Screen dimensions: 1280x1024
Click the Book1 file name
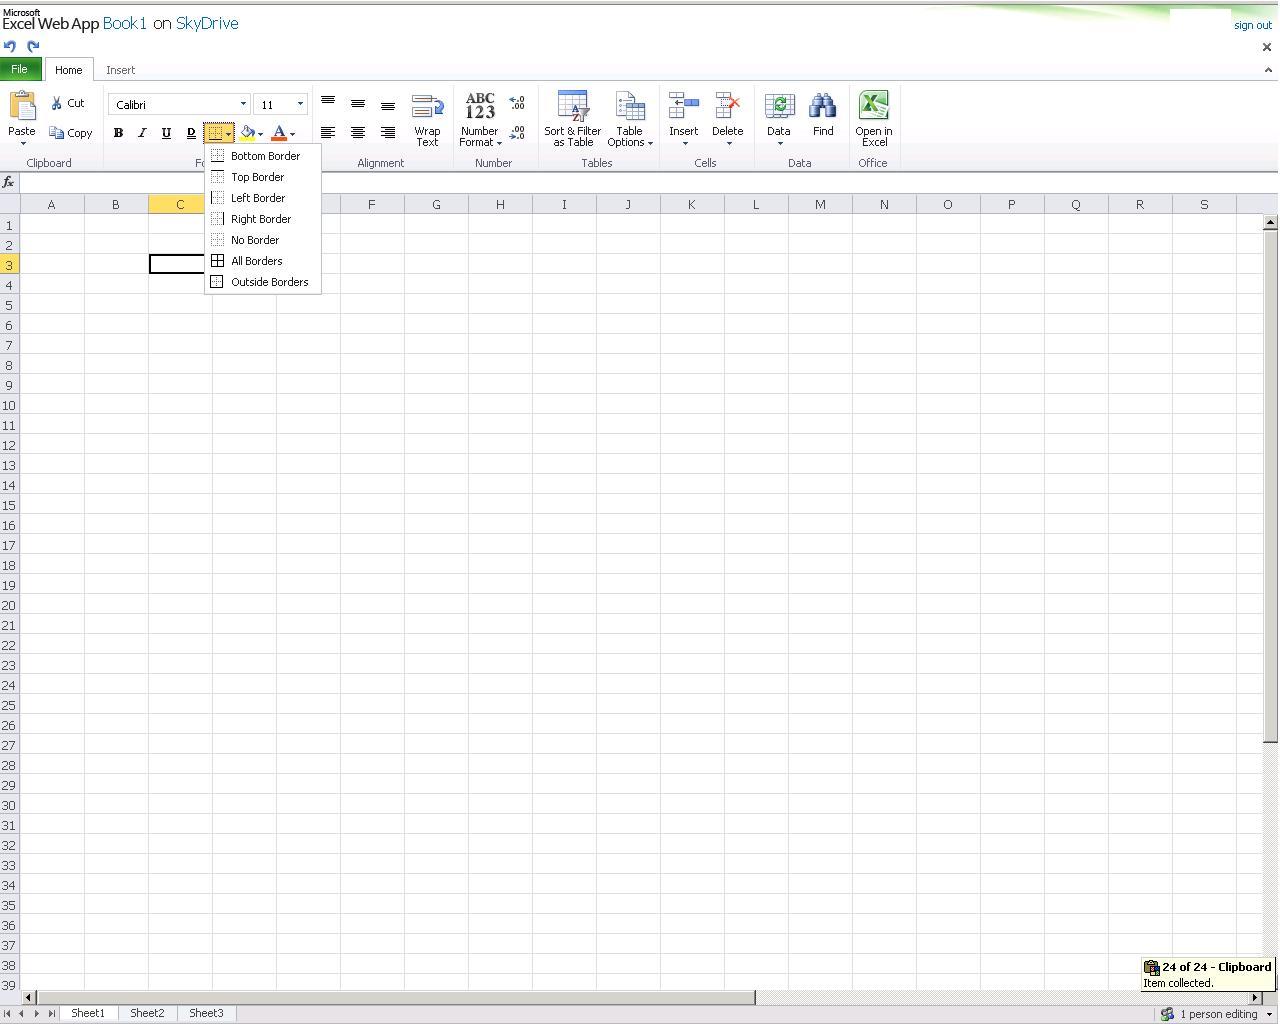pos(125,23)
